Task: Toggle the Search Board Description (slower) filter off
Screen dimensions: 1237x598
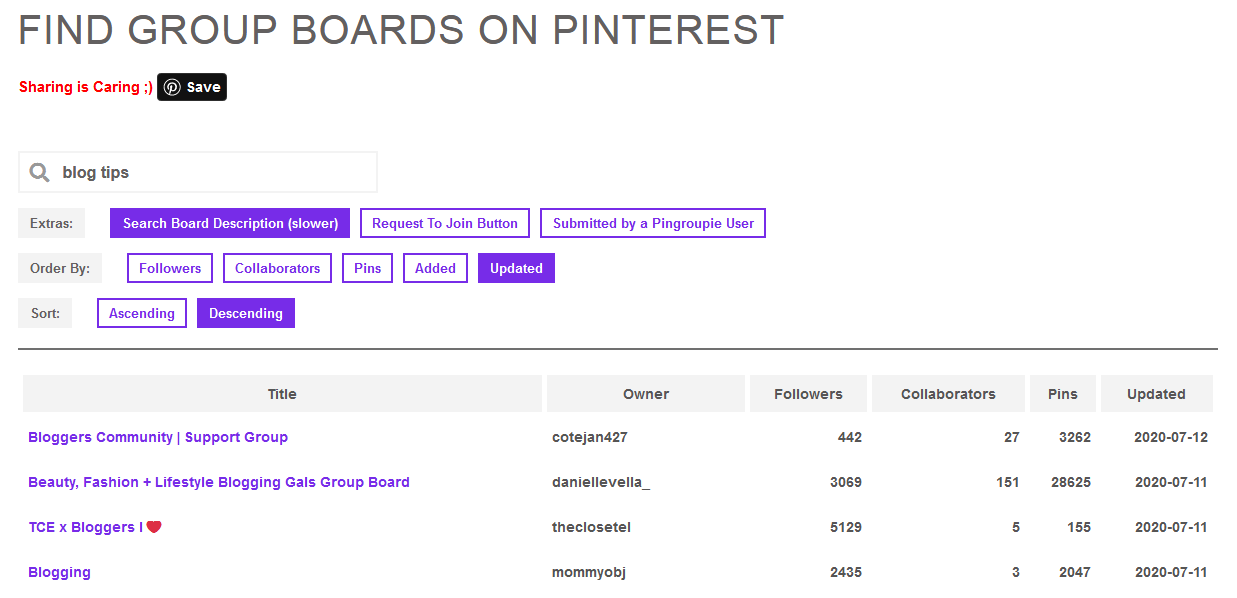Action: coord(229,222)
